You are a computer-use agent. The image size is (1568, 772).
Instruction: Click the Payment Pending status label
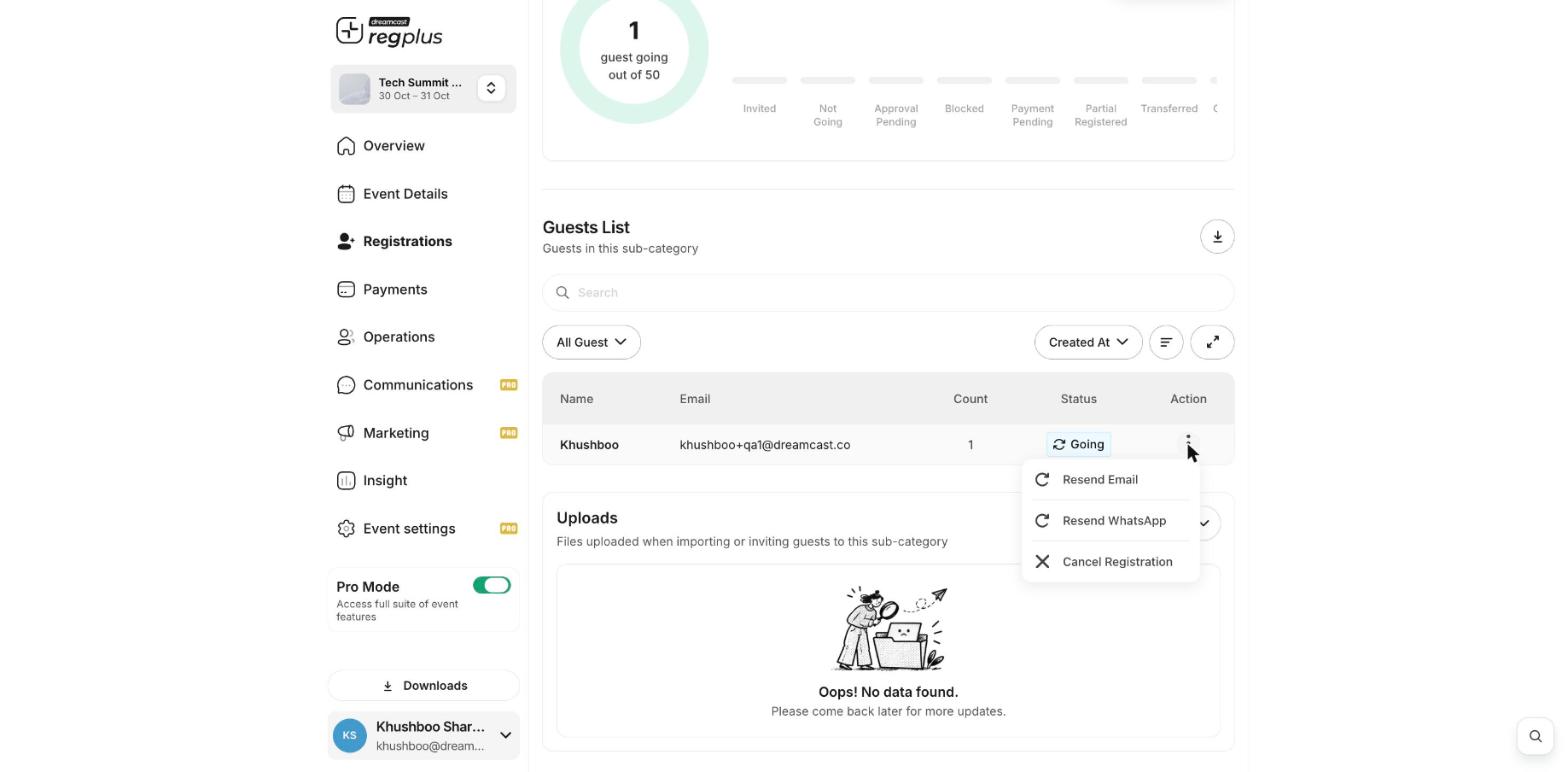(1032, 115)
